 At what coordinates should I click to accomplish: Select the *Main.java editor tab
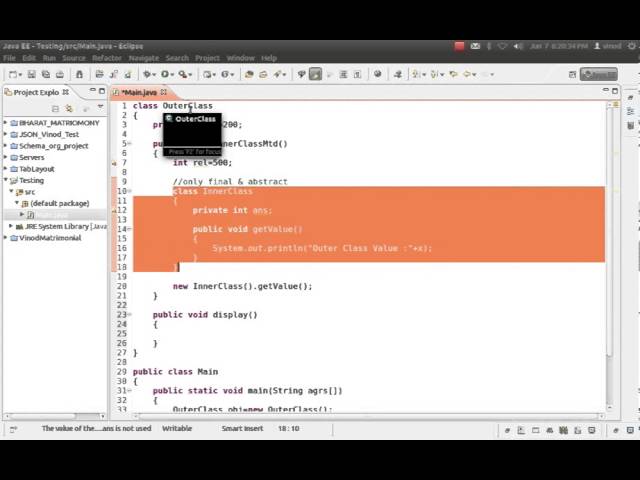(x=139, y=93)
